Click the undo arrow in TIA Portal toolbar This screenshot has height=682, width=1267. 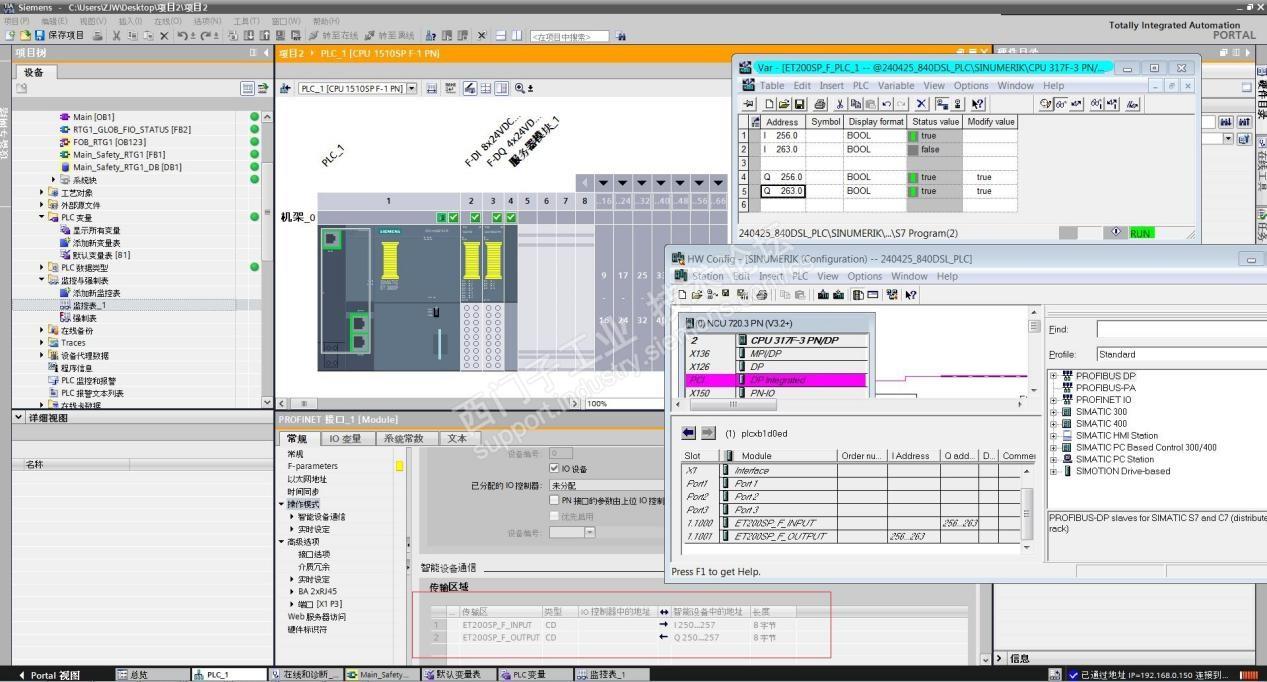pyautogui.click(x=183, y=35)
